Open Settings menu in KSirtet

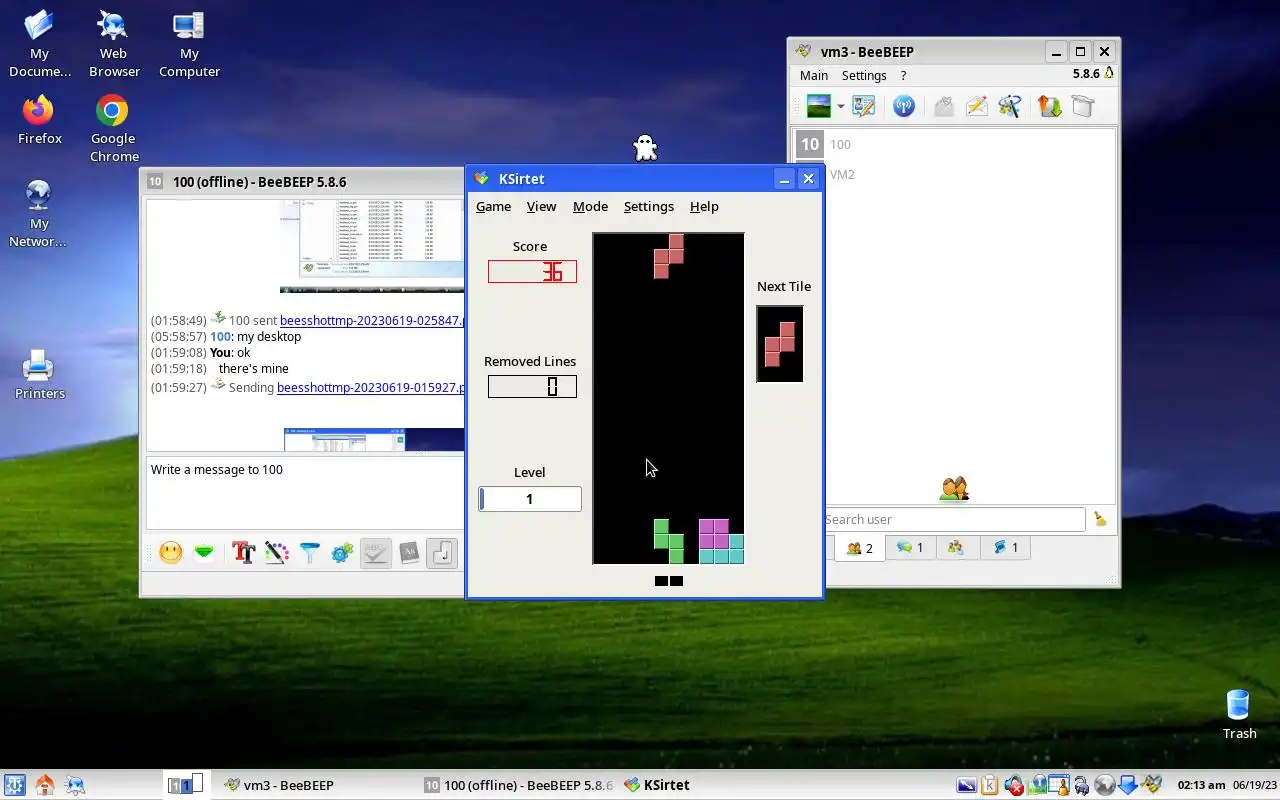coord(649,206)
